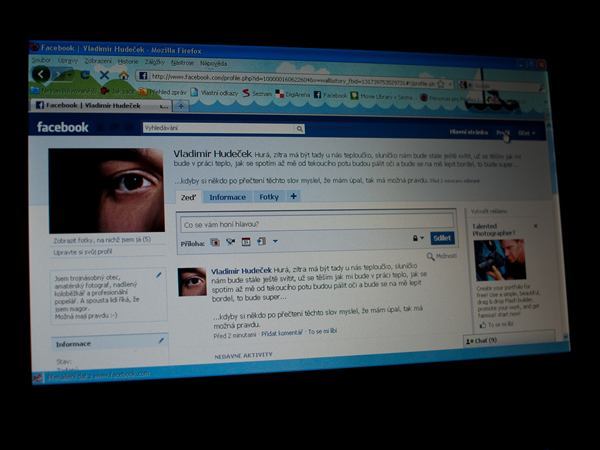Click Zobrazit fotky, na nichž jsem já
Image resolution: width=600 pixels, height=450 pixels.
click(102, 240)
